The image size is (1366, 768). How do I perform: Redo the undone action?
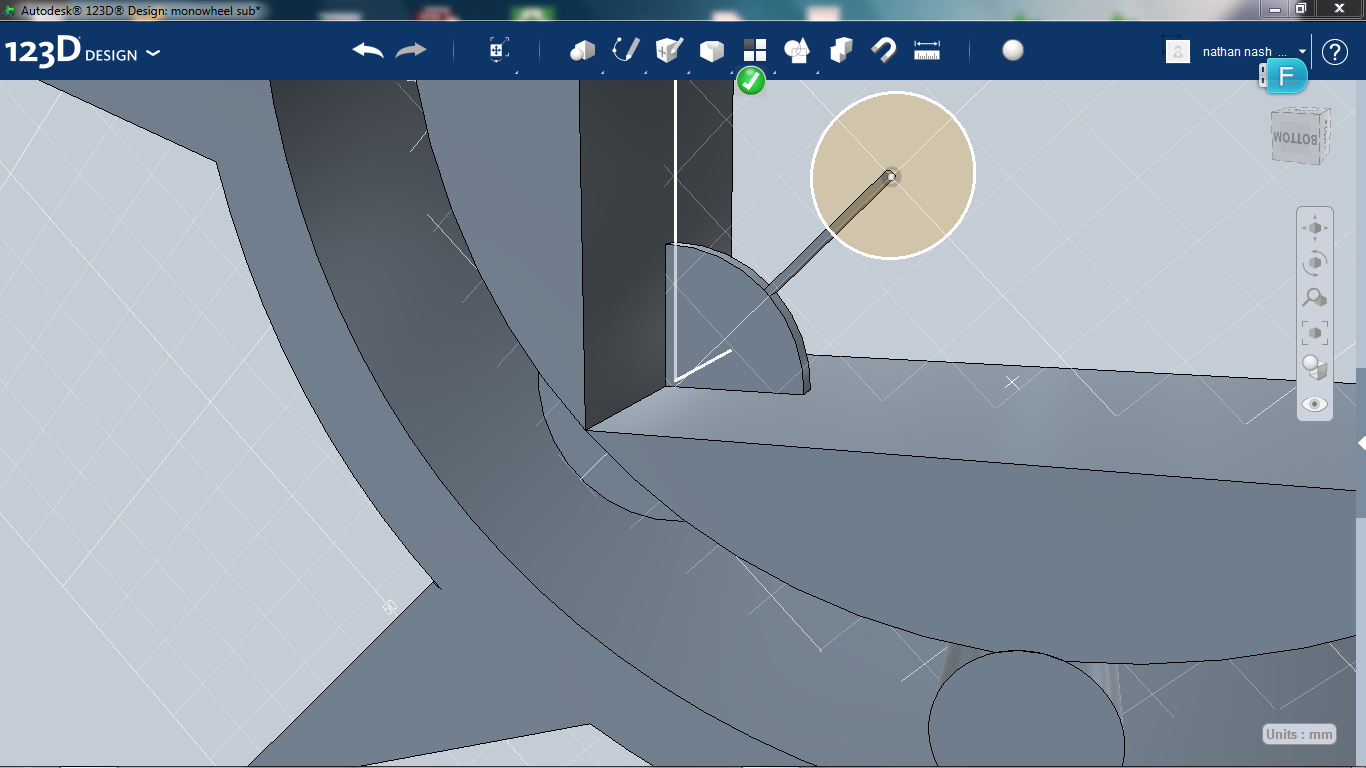click(411, 50)
